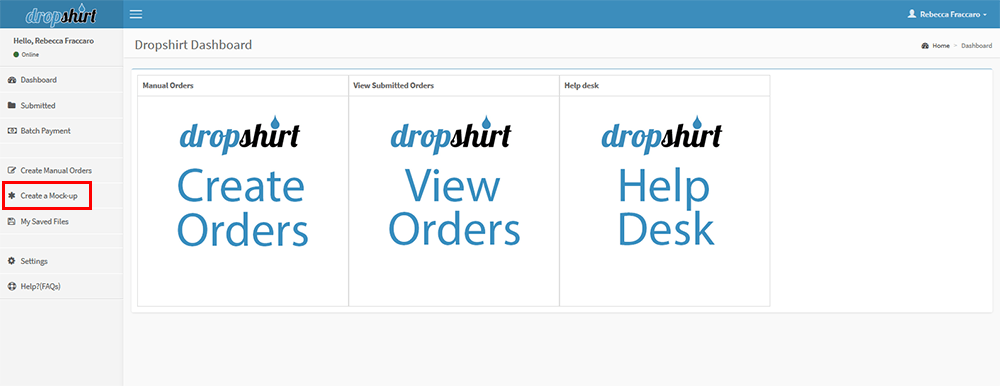Click the green Online status indicator
1000x386 pixels.
(x=17, y=55)
